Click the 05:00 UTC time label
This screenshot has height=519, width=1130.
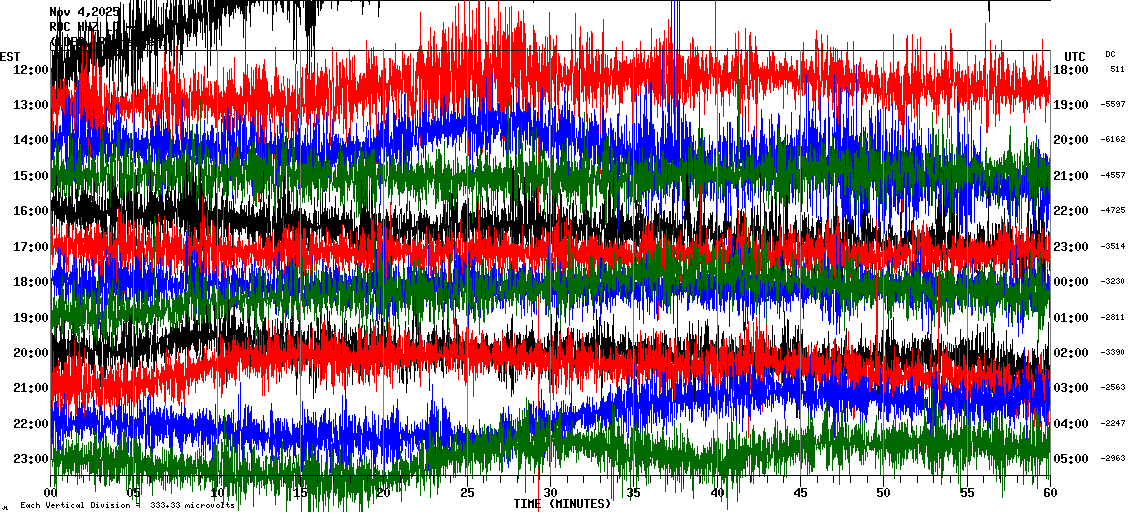click(1071, 459)
